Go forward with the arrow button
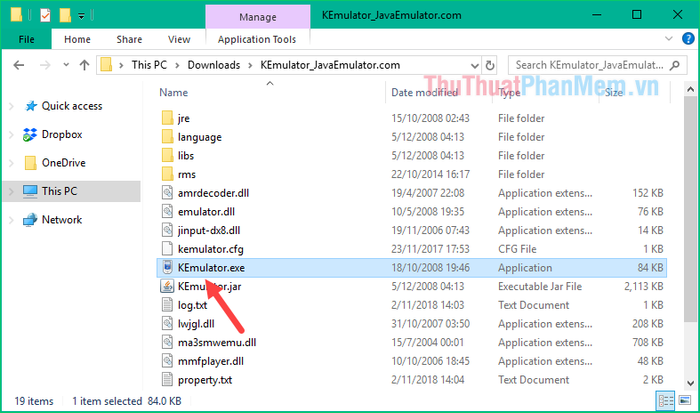This screenshot has height=413, width=700. pyautogui.click(x=45, y=65)
